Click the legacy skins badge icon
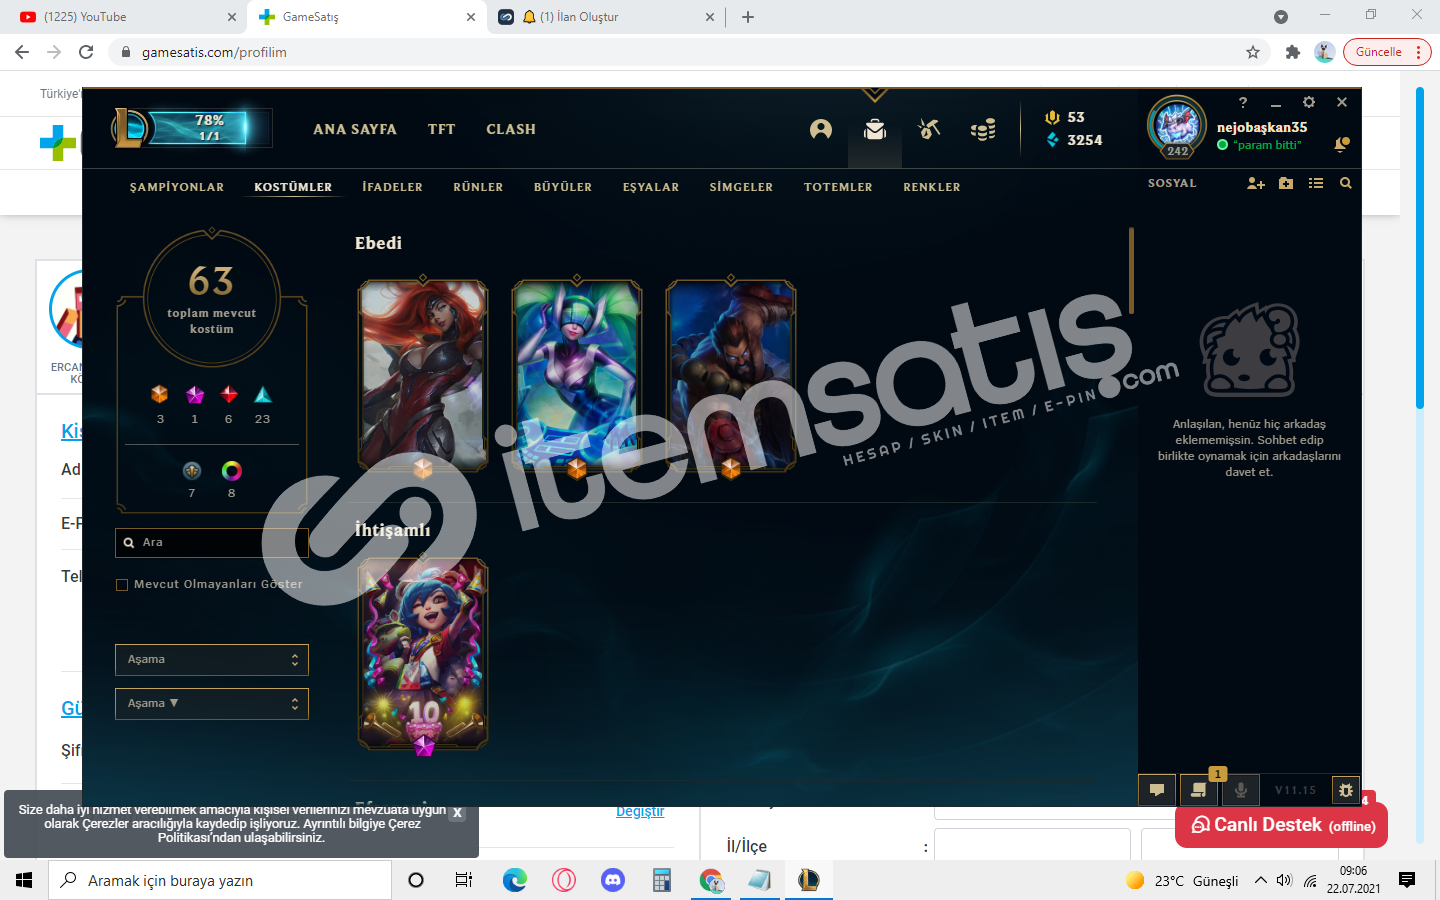 pyautogui.click(x=192, y=470)
